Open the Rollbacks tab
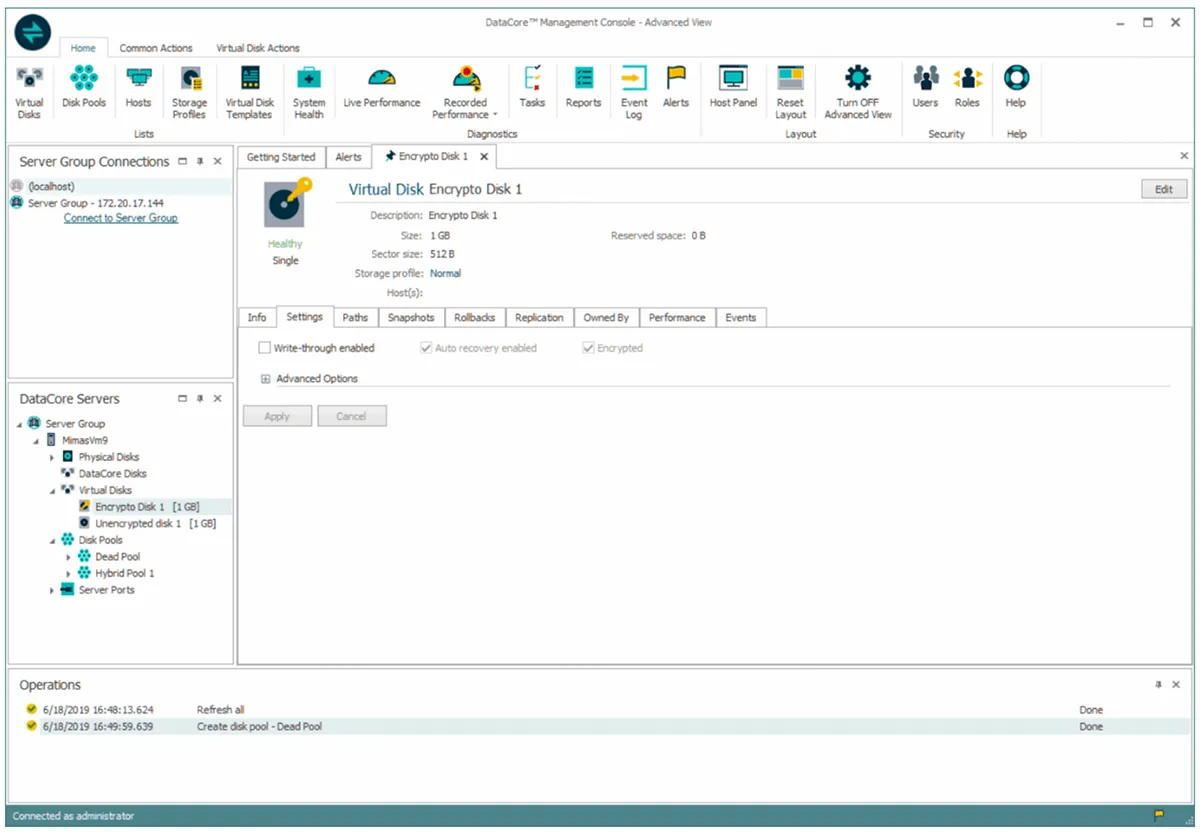 (474, 317)
